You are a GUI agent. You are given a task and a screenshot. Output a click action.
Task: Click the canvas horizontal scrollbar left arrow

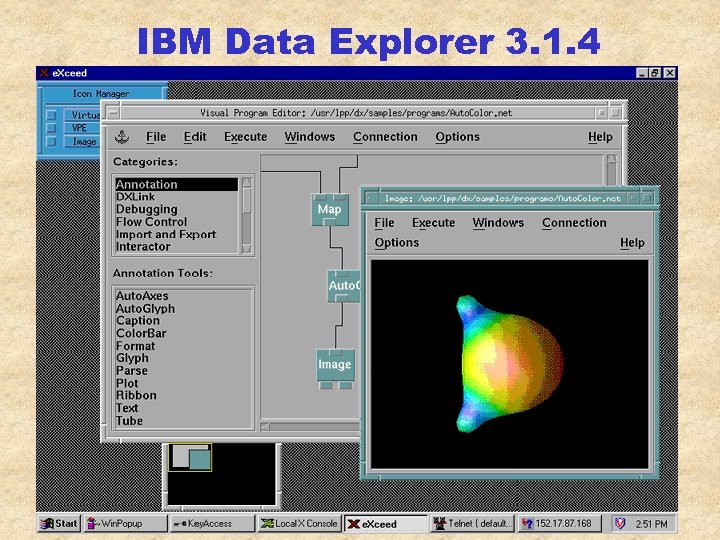point(265,427)
